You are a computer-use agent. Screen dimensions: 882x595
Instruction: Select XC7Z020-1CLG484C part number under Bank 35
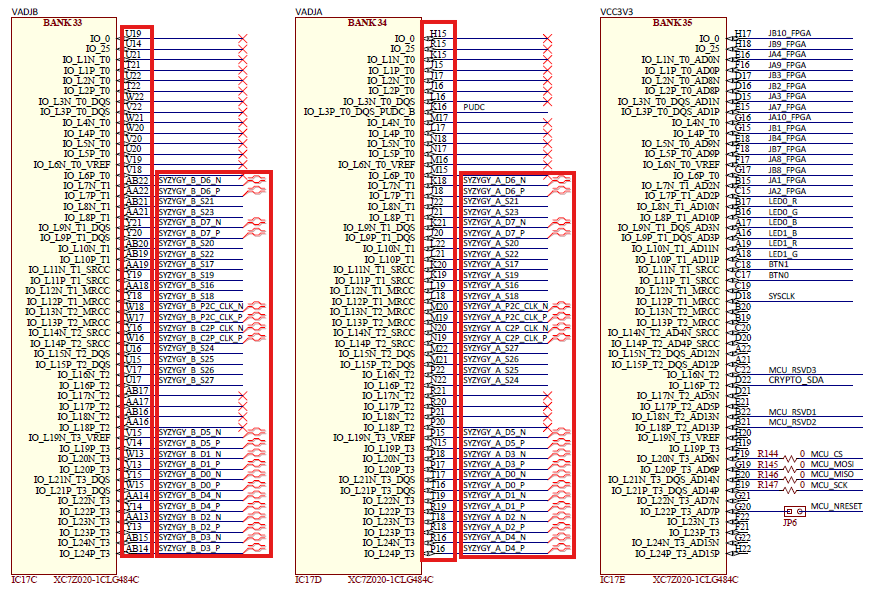(x=695, y=580)
